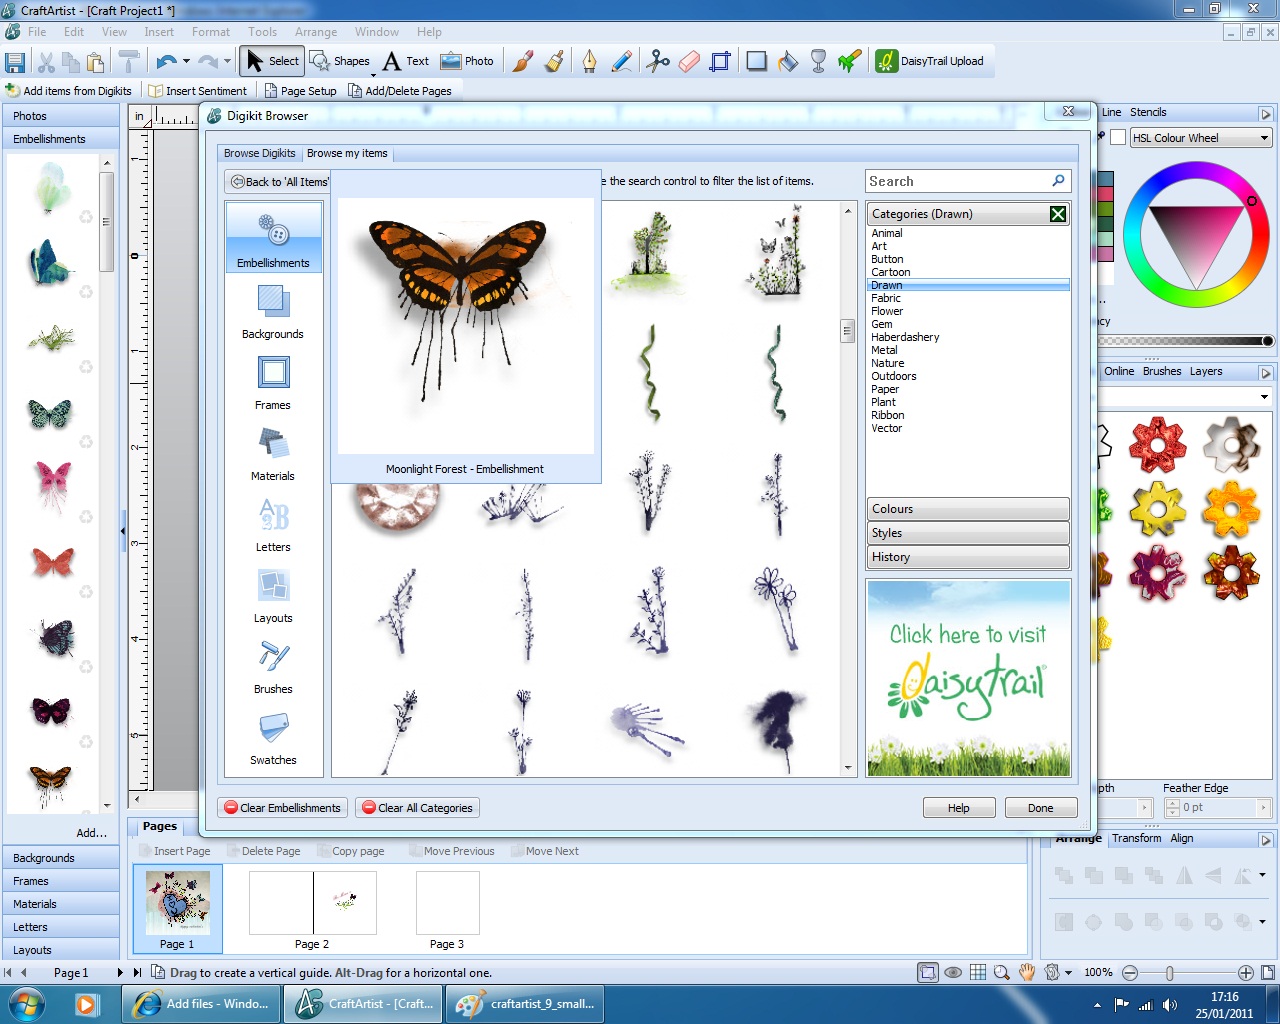Toggle the eye view icon in status bar
This screenshot has height=1024, width=1280.
[x=953, y=972]
